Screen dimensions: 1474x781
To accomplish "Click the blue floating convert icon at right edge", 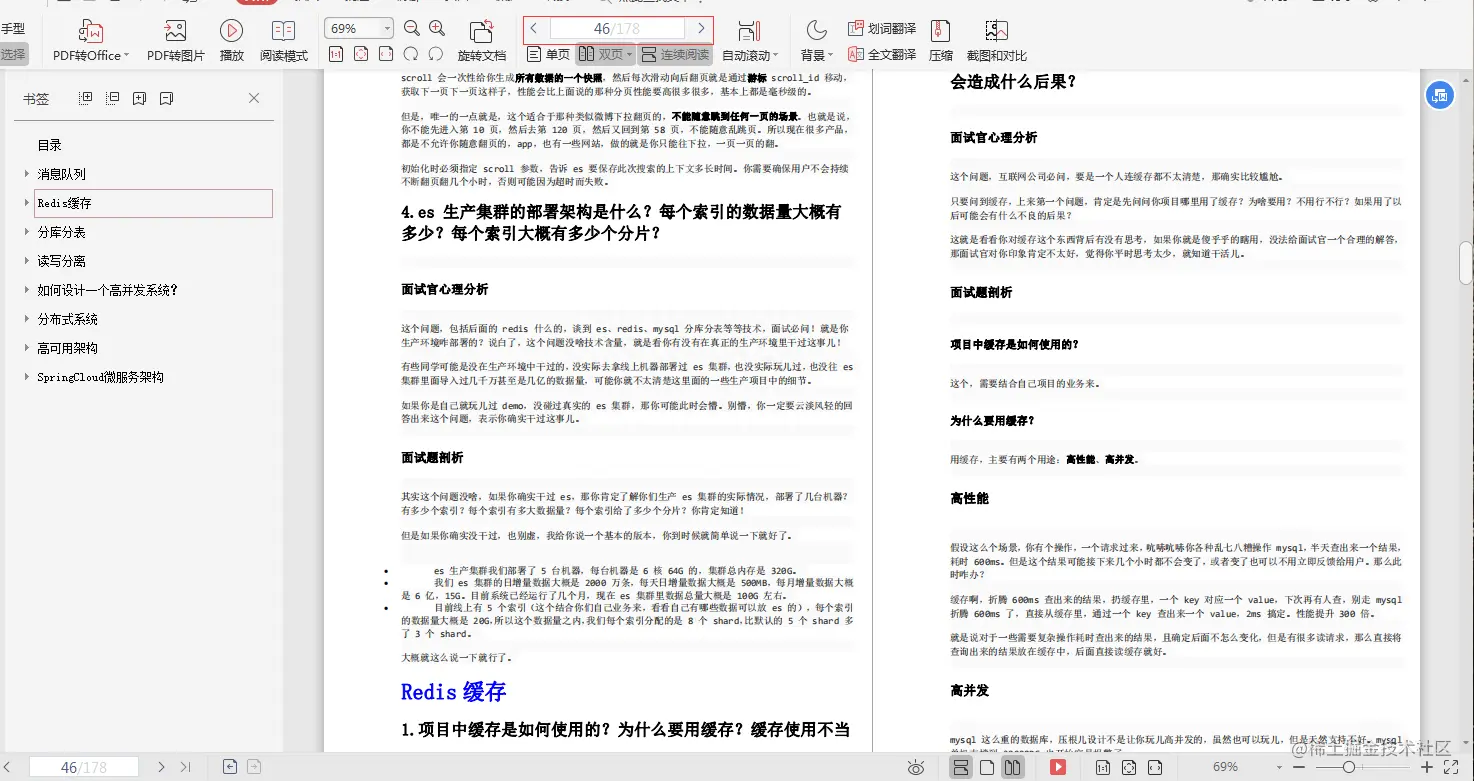I will pos(1439,96).
